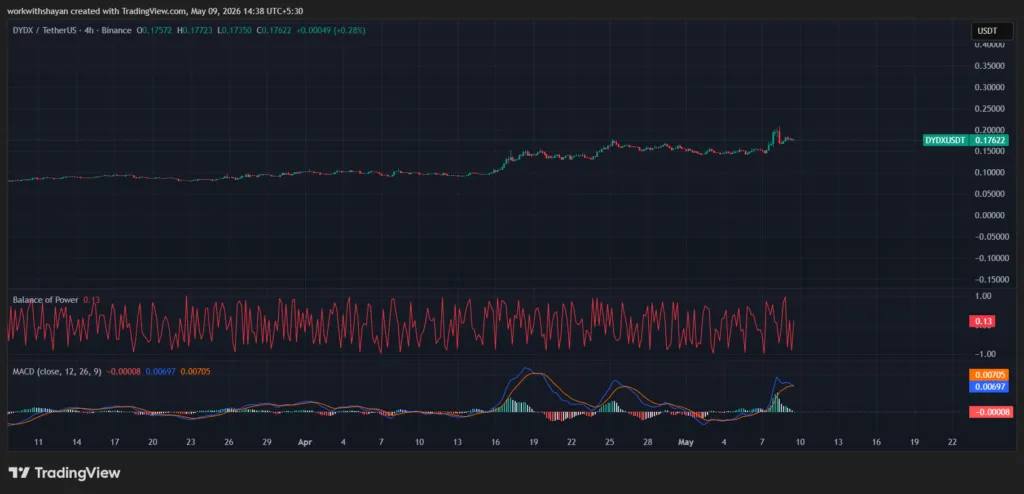This screenshot has width=1024, height=494.
Task: Click the 0.25000 price axis label
Action: point(990,108)
